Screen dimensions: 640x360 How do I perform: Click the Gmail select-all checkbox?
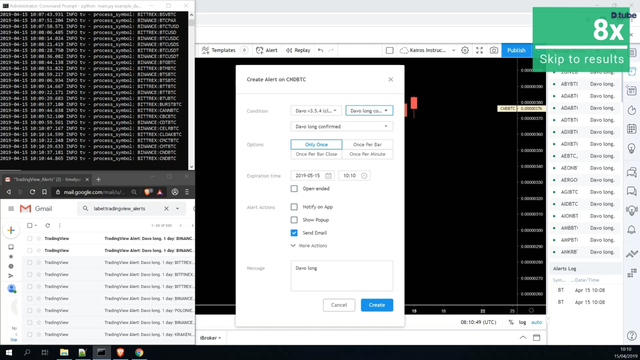click(29, 225)
